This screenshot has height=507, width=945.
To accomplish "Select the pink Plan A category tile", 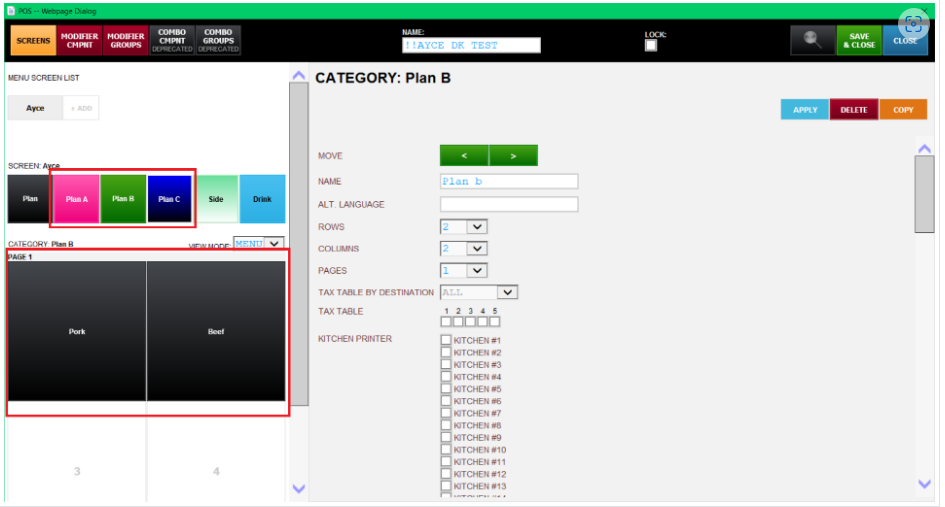I will pyautogui.click(x=77, y=199).
